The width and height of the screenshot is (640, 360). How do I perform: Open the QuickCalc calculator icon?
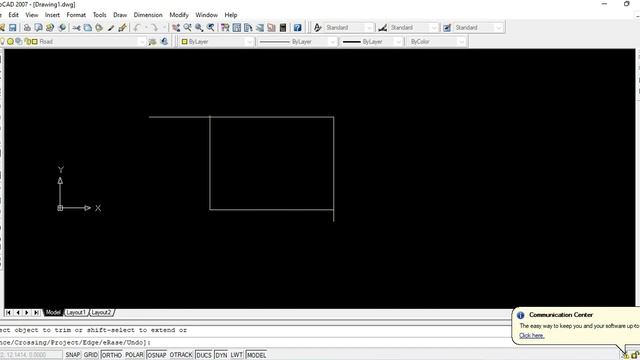(282, 28)
